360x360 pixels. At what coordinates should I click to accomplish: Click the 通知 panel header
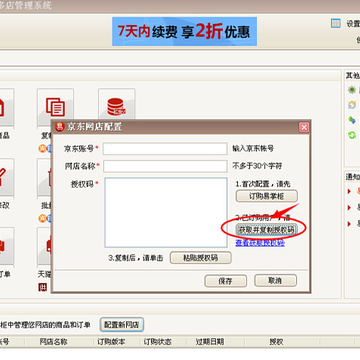[x=353, y=178]
